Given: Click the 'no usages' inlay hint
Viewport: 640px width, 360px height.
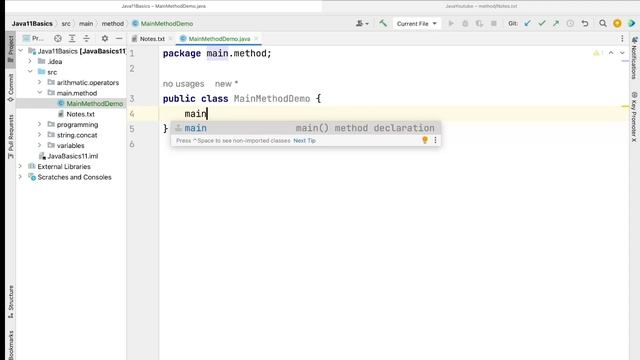Looking at the screenshot, I should pos(183,84).
